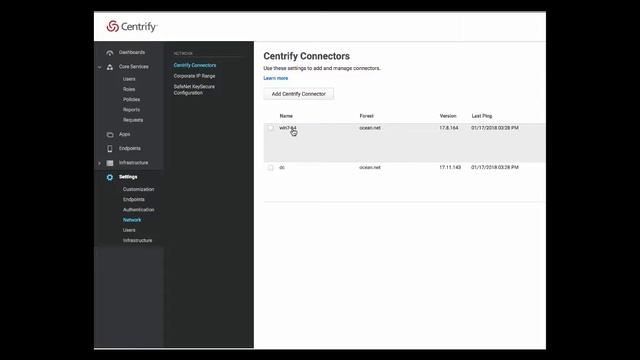Image resolution: width=640 pixels, height=360 pixels.
Task: Open Dashboards via its gauge icon
Action: (x=110, y=53)
